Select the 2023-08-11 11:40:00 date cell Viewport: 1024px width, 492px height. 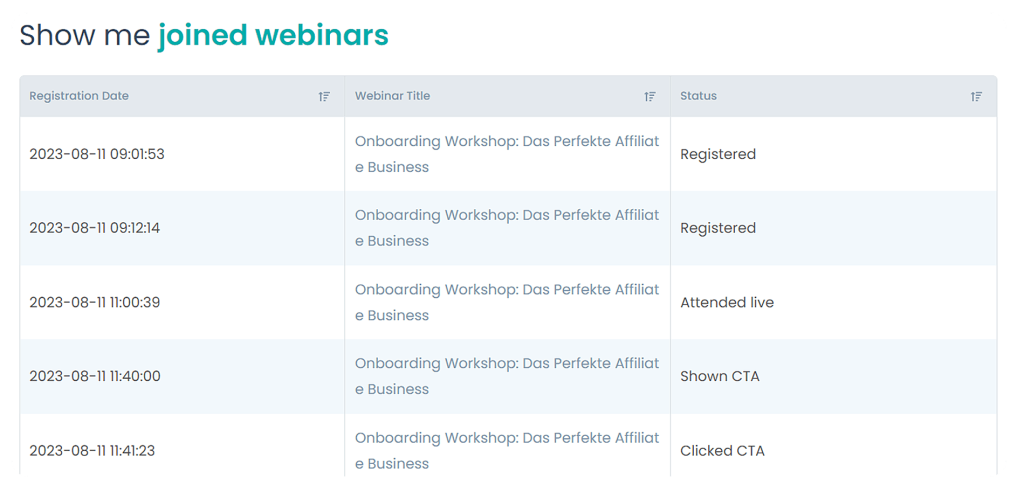coord(95,376)
